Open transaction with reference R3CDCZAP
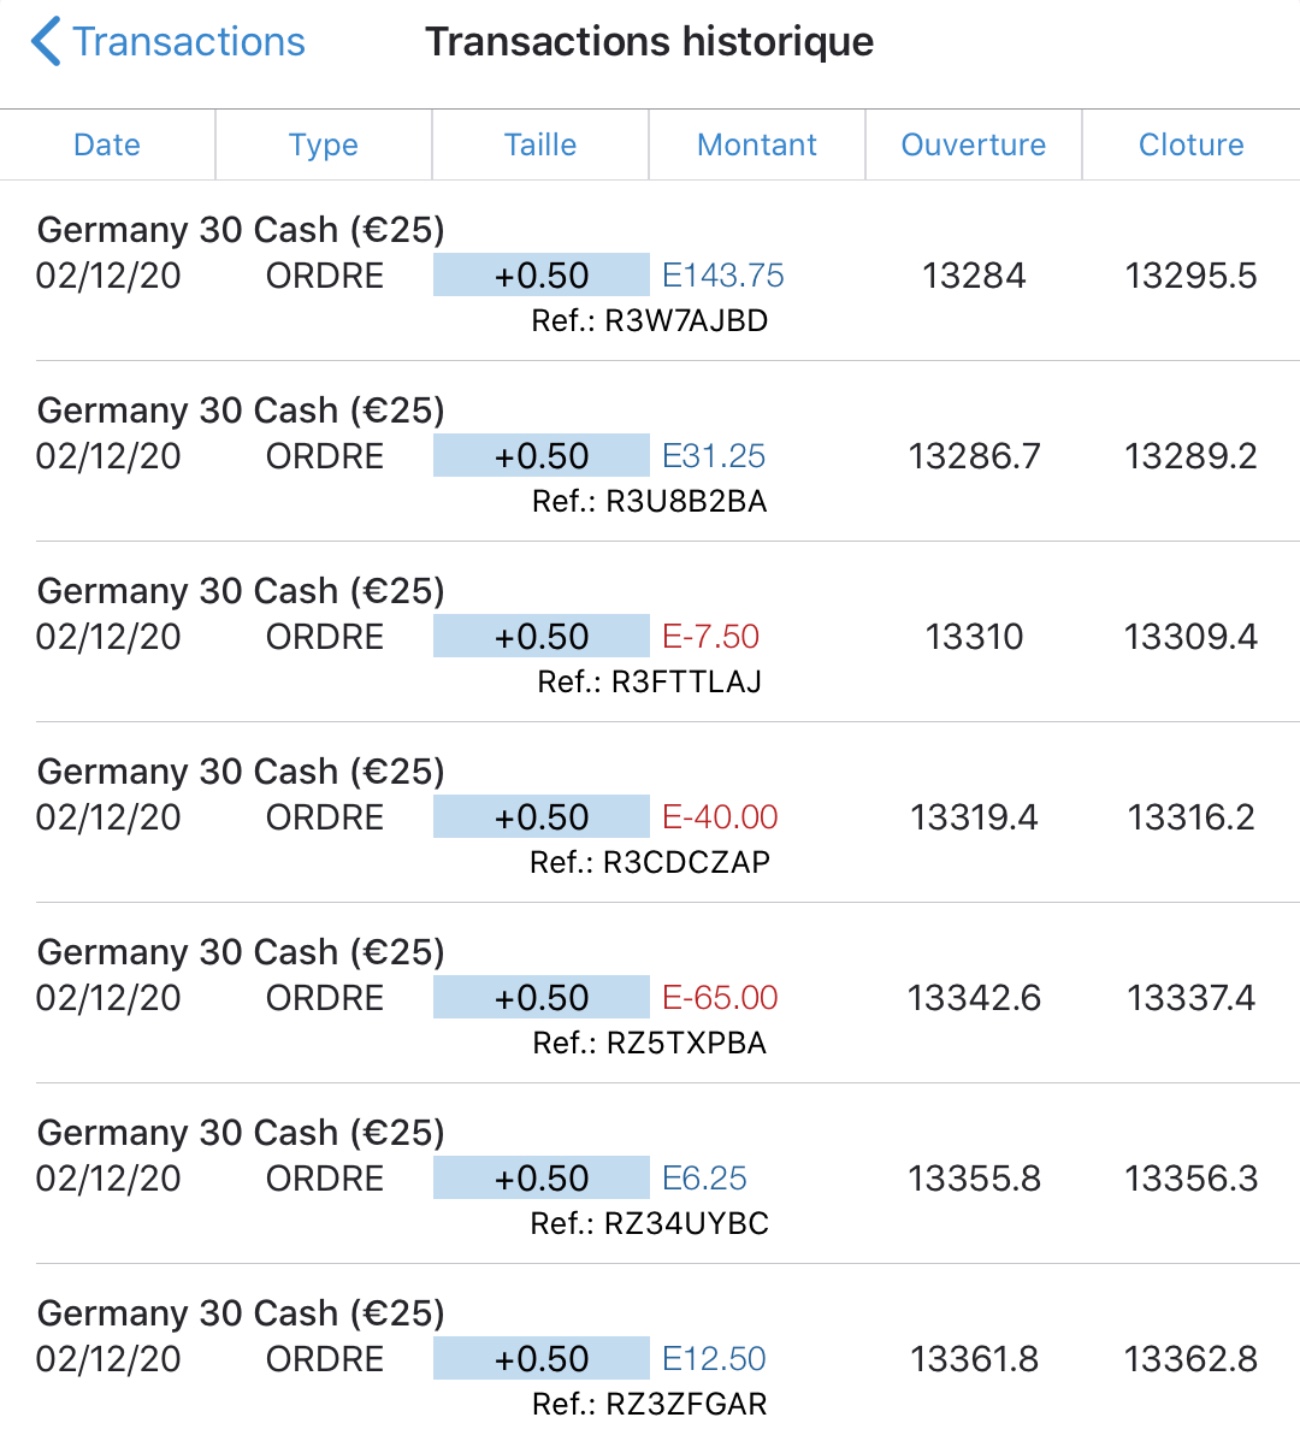1300x1435 pixels. [x=650, y=862]
